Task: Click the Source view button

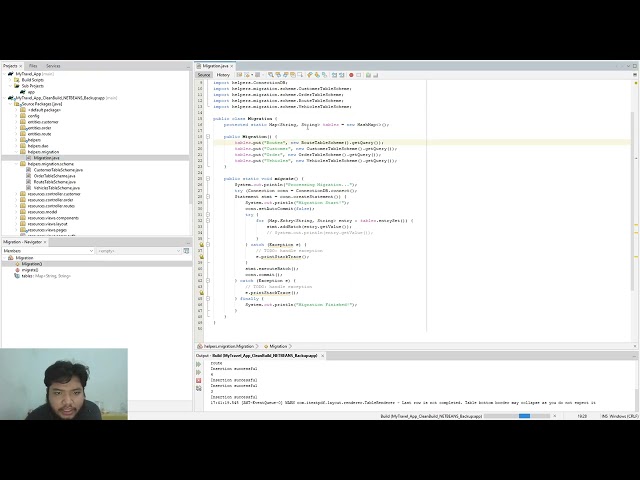Action: click(x=204, y=75)
